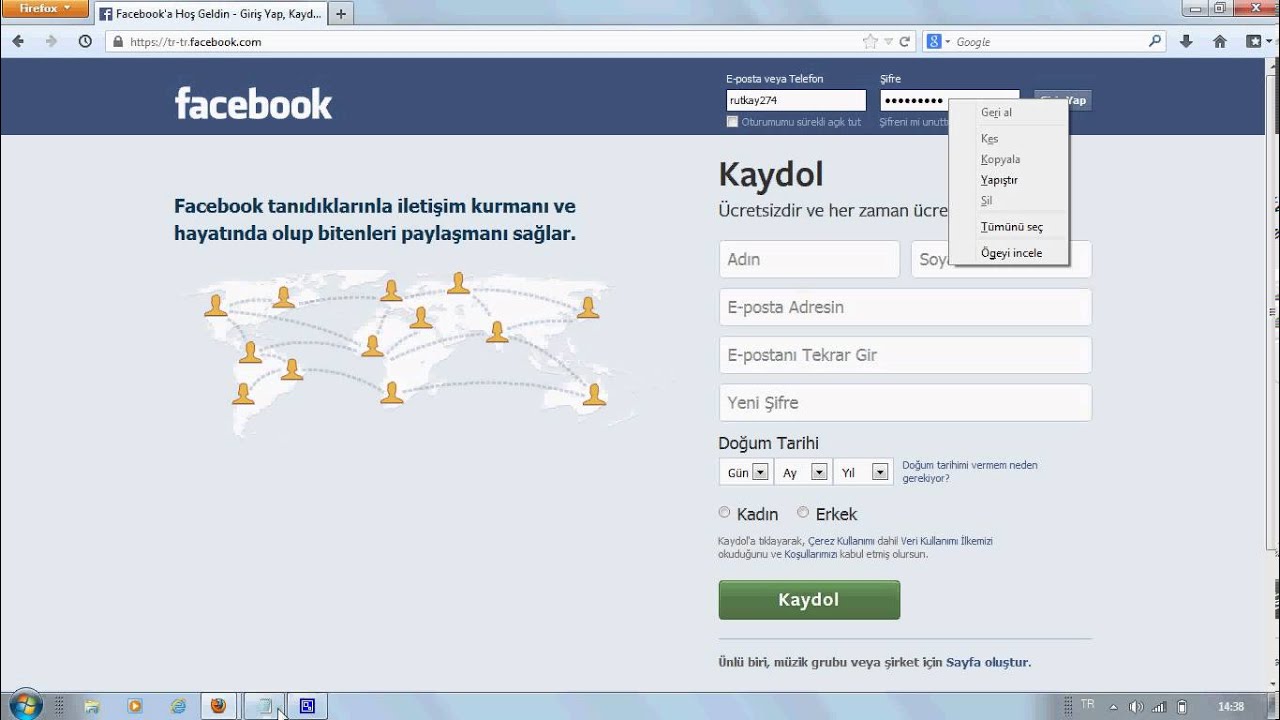Click the blue square taskbar application
Viewport: 1280px width, 720px height.
[x=307, y=706]
